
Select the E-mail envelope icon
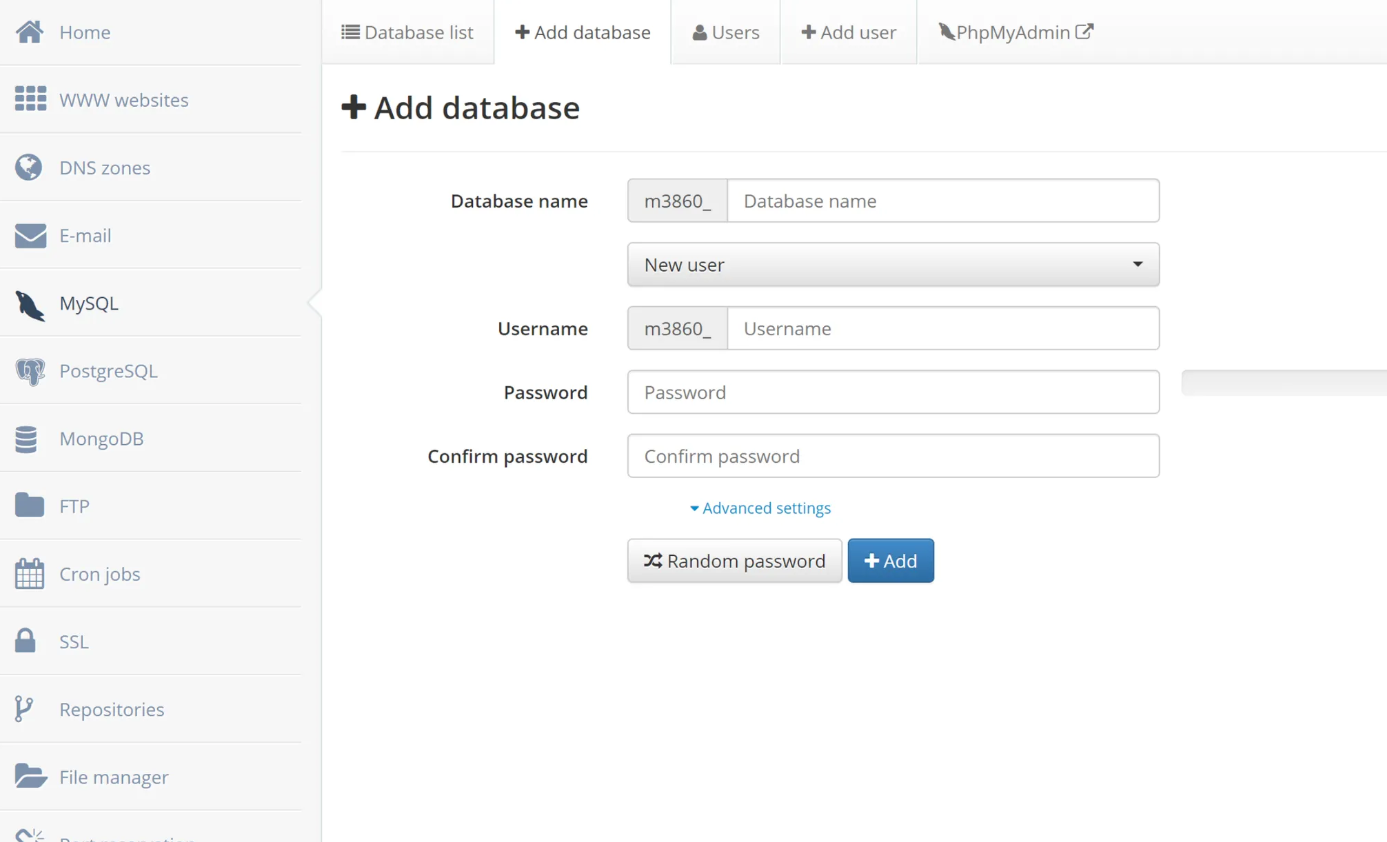click(30, 235)
